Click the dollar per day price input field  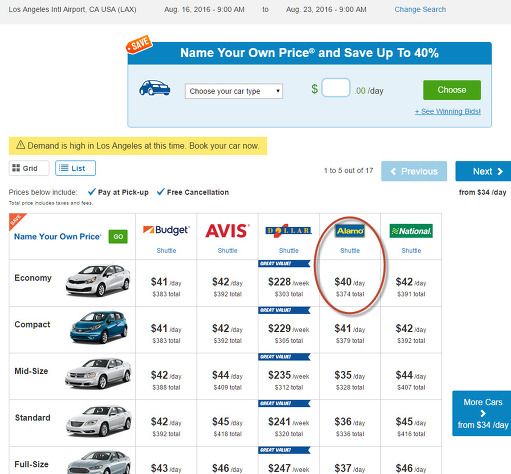click(336, 88)
